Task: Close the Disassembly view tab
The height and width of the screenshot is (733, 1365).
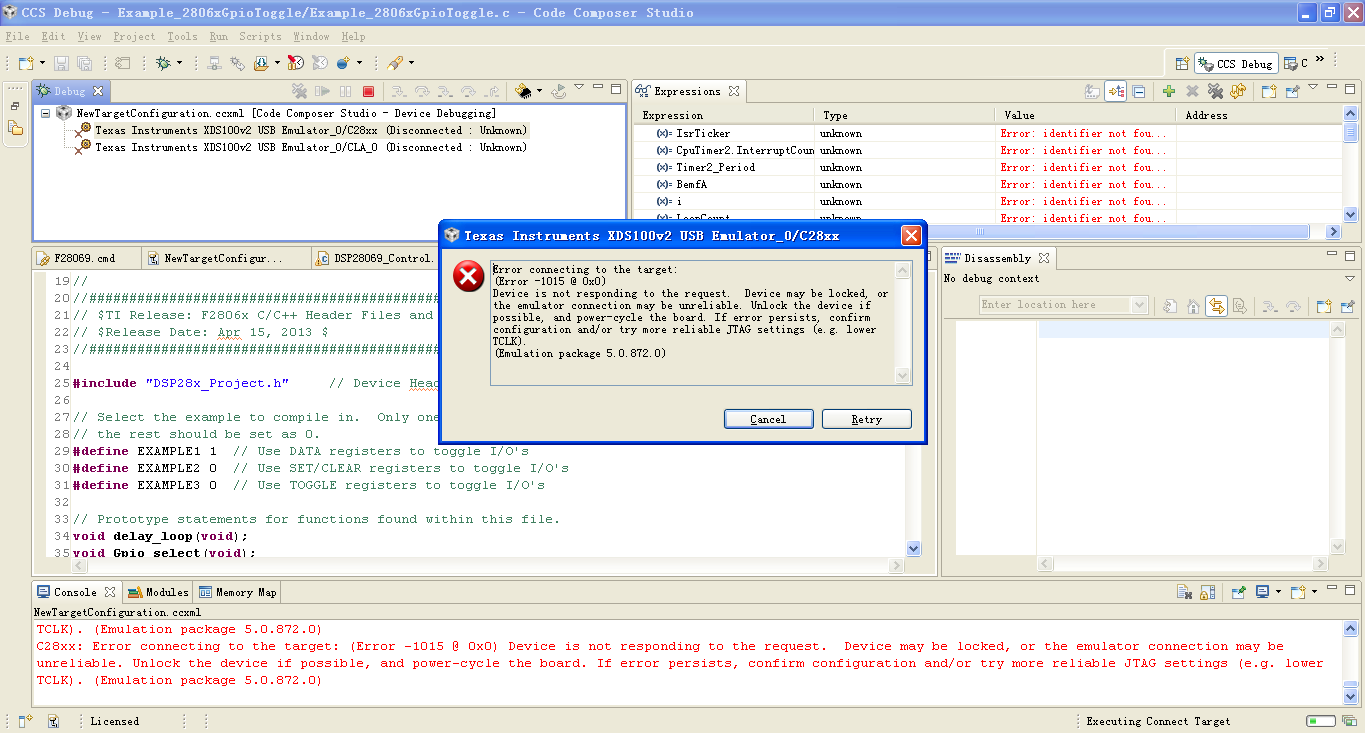Action: tap(1043, 258)
